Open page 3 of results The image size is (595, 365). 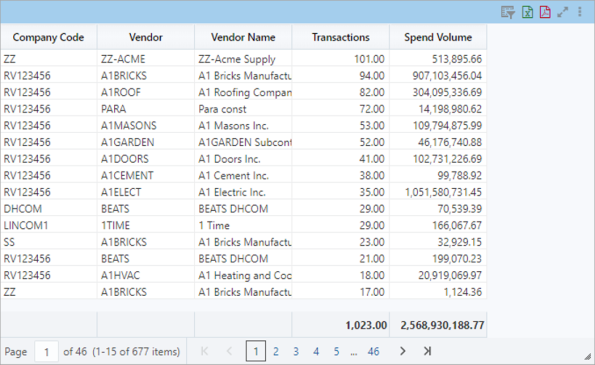[296, 351]
